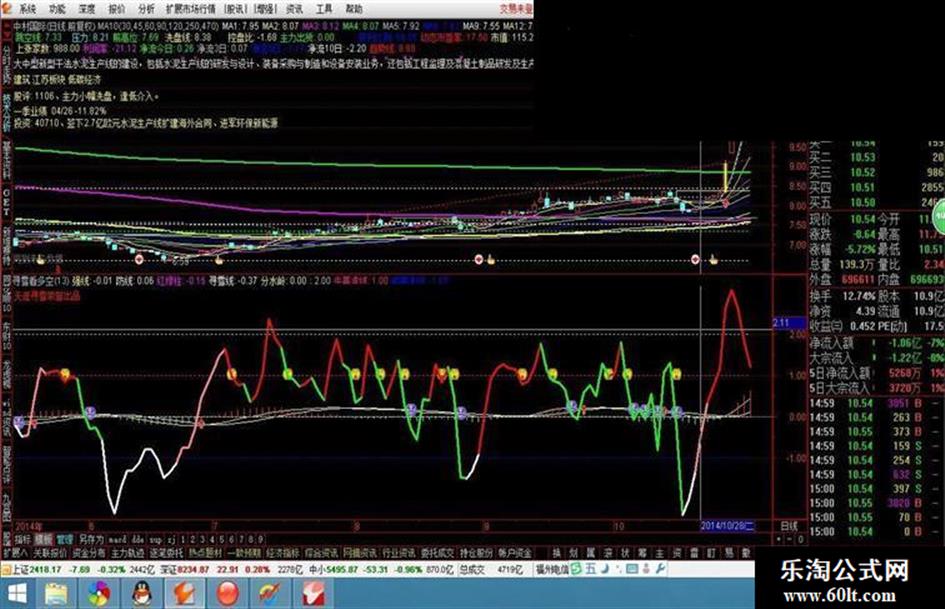Open the 系统 menu
The image size is (945, 609).
click(x=28, y=8)
